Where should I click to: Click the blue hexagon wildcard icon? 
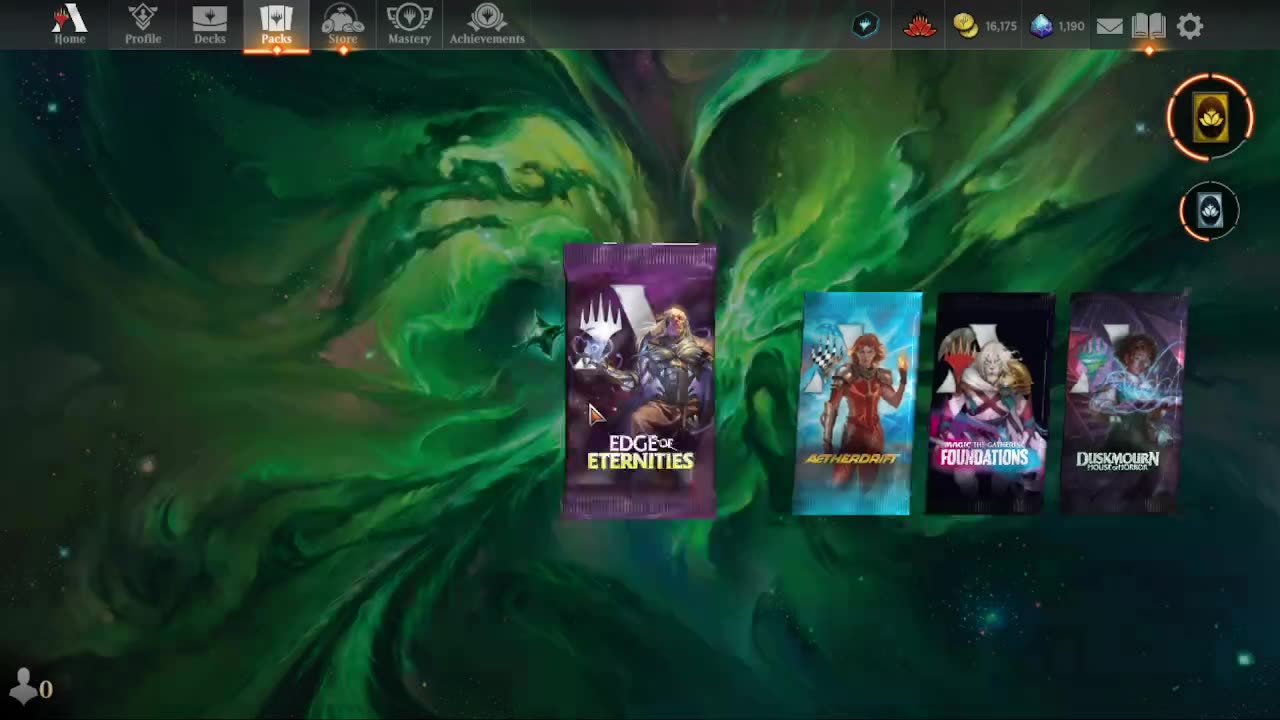[x=866, y=26]
